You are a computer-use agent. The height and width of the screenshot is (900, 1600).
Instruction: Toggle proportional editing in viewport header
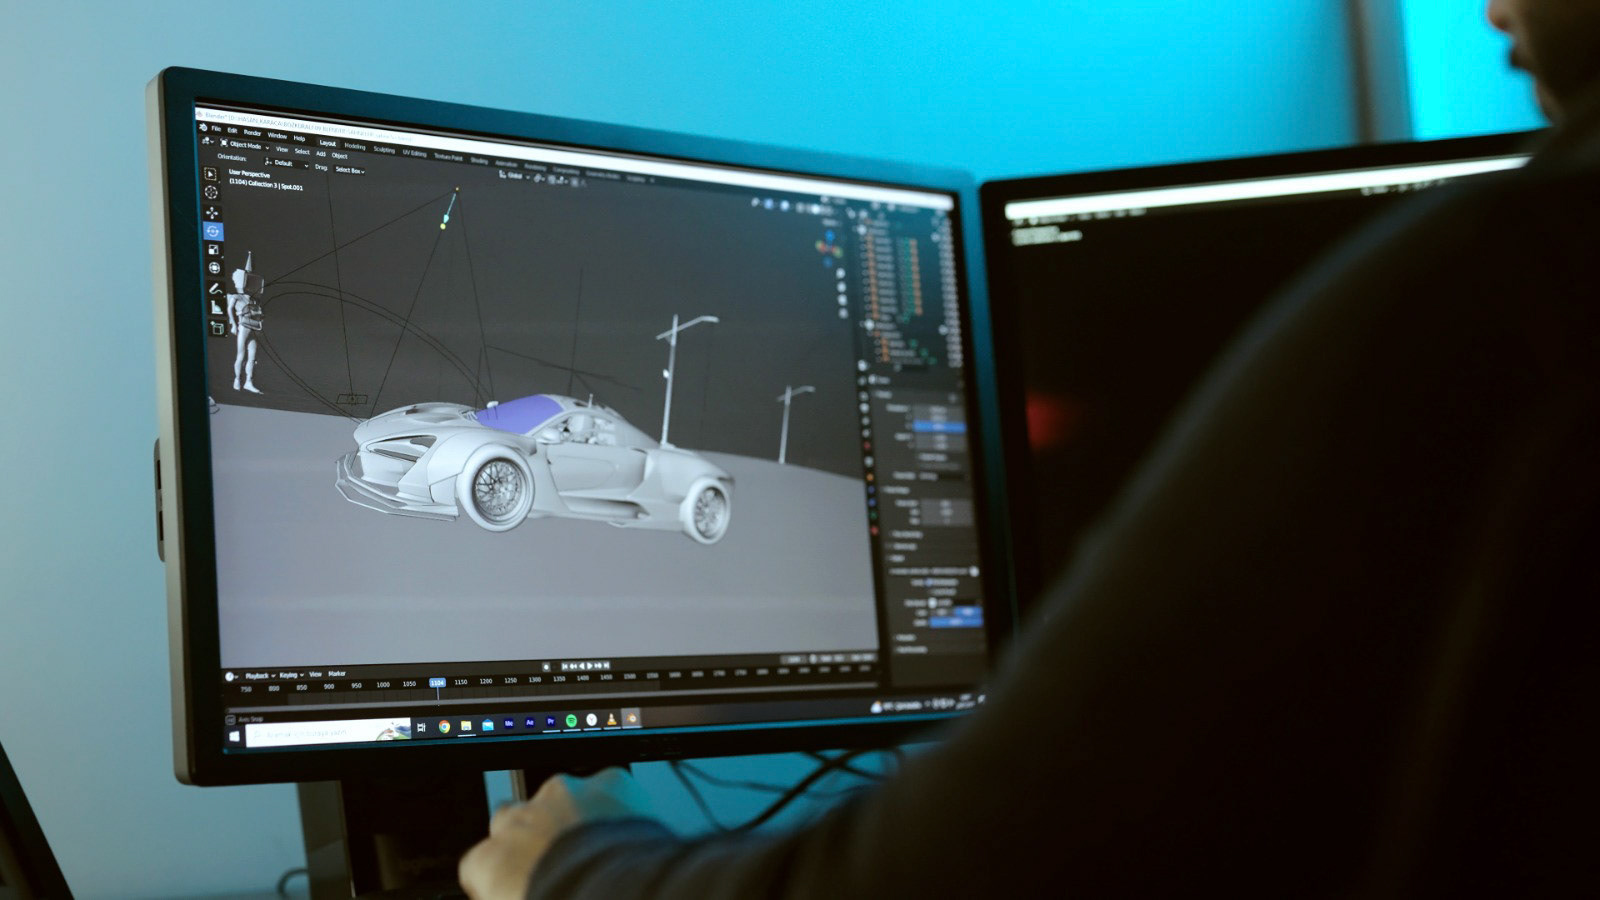[574, 181]
